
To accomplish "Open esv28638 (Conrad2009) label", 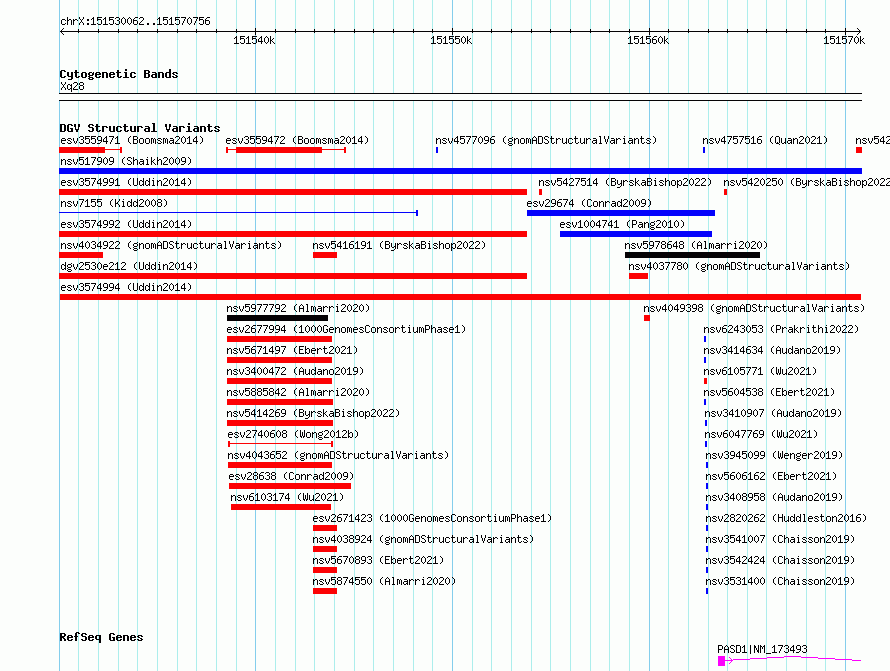I will [291, 476].
